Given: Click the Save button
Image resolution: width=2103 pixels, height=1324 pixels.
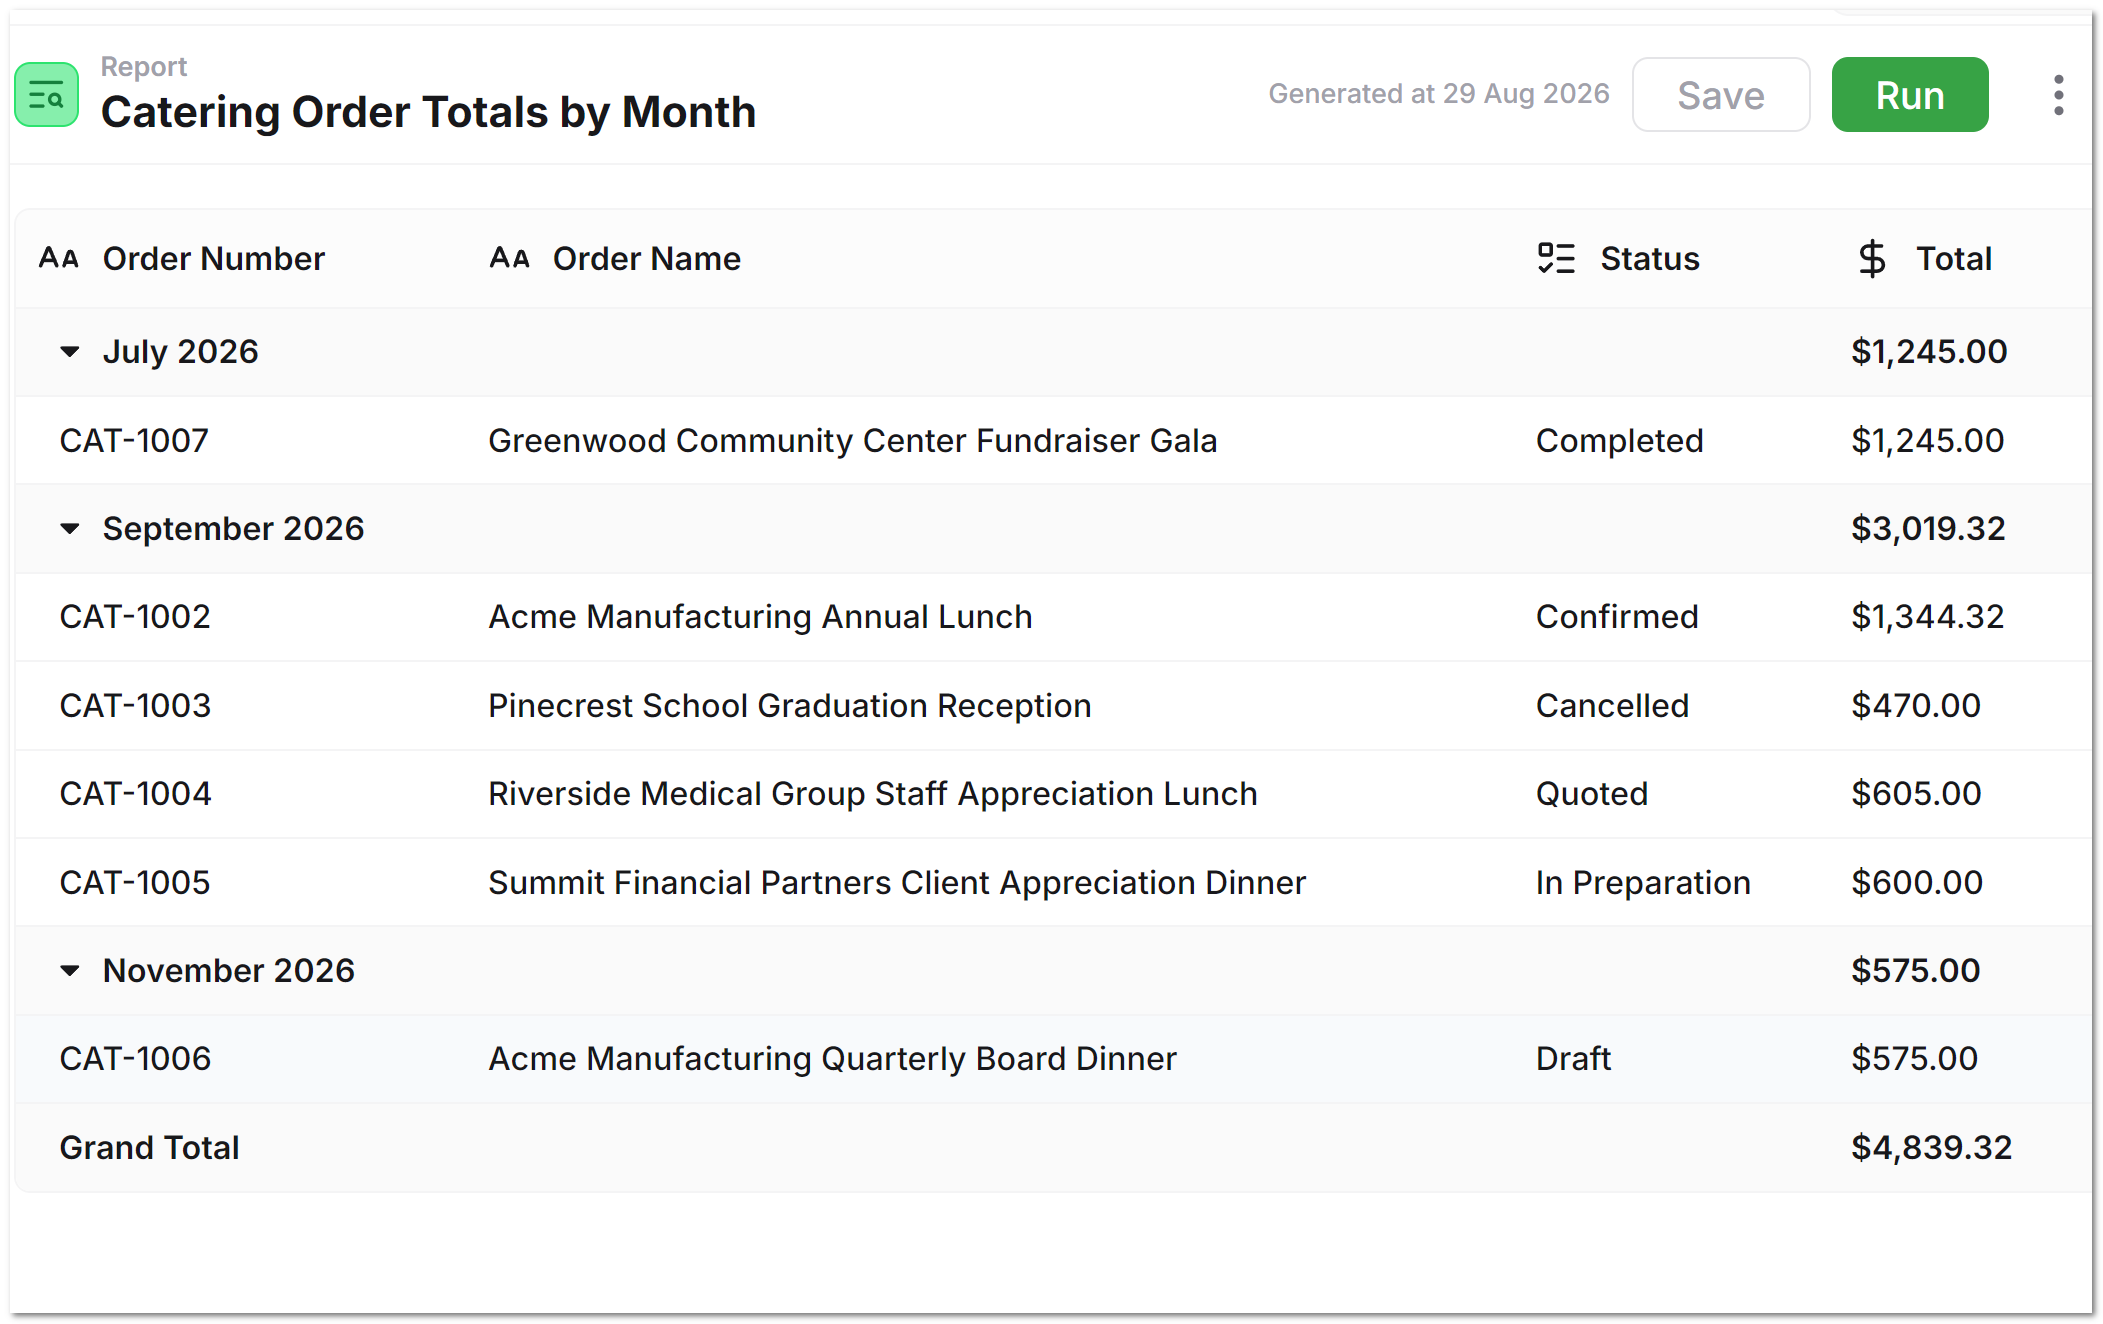Looking at the screenshot, I should [x=1720, y=95].
